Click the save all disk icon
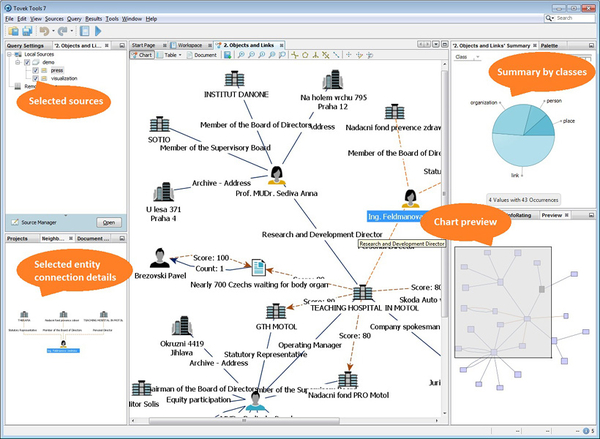The image size is (600, 439). click(x=27, y=31)
